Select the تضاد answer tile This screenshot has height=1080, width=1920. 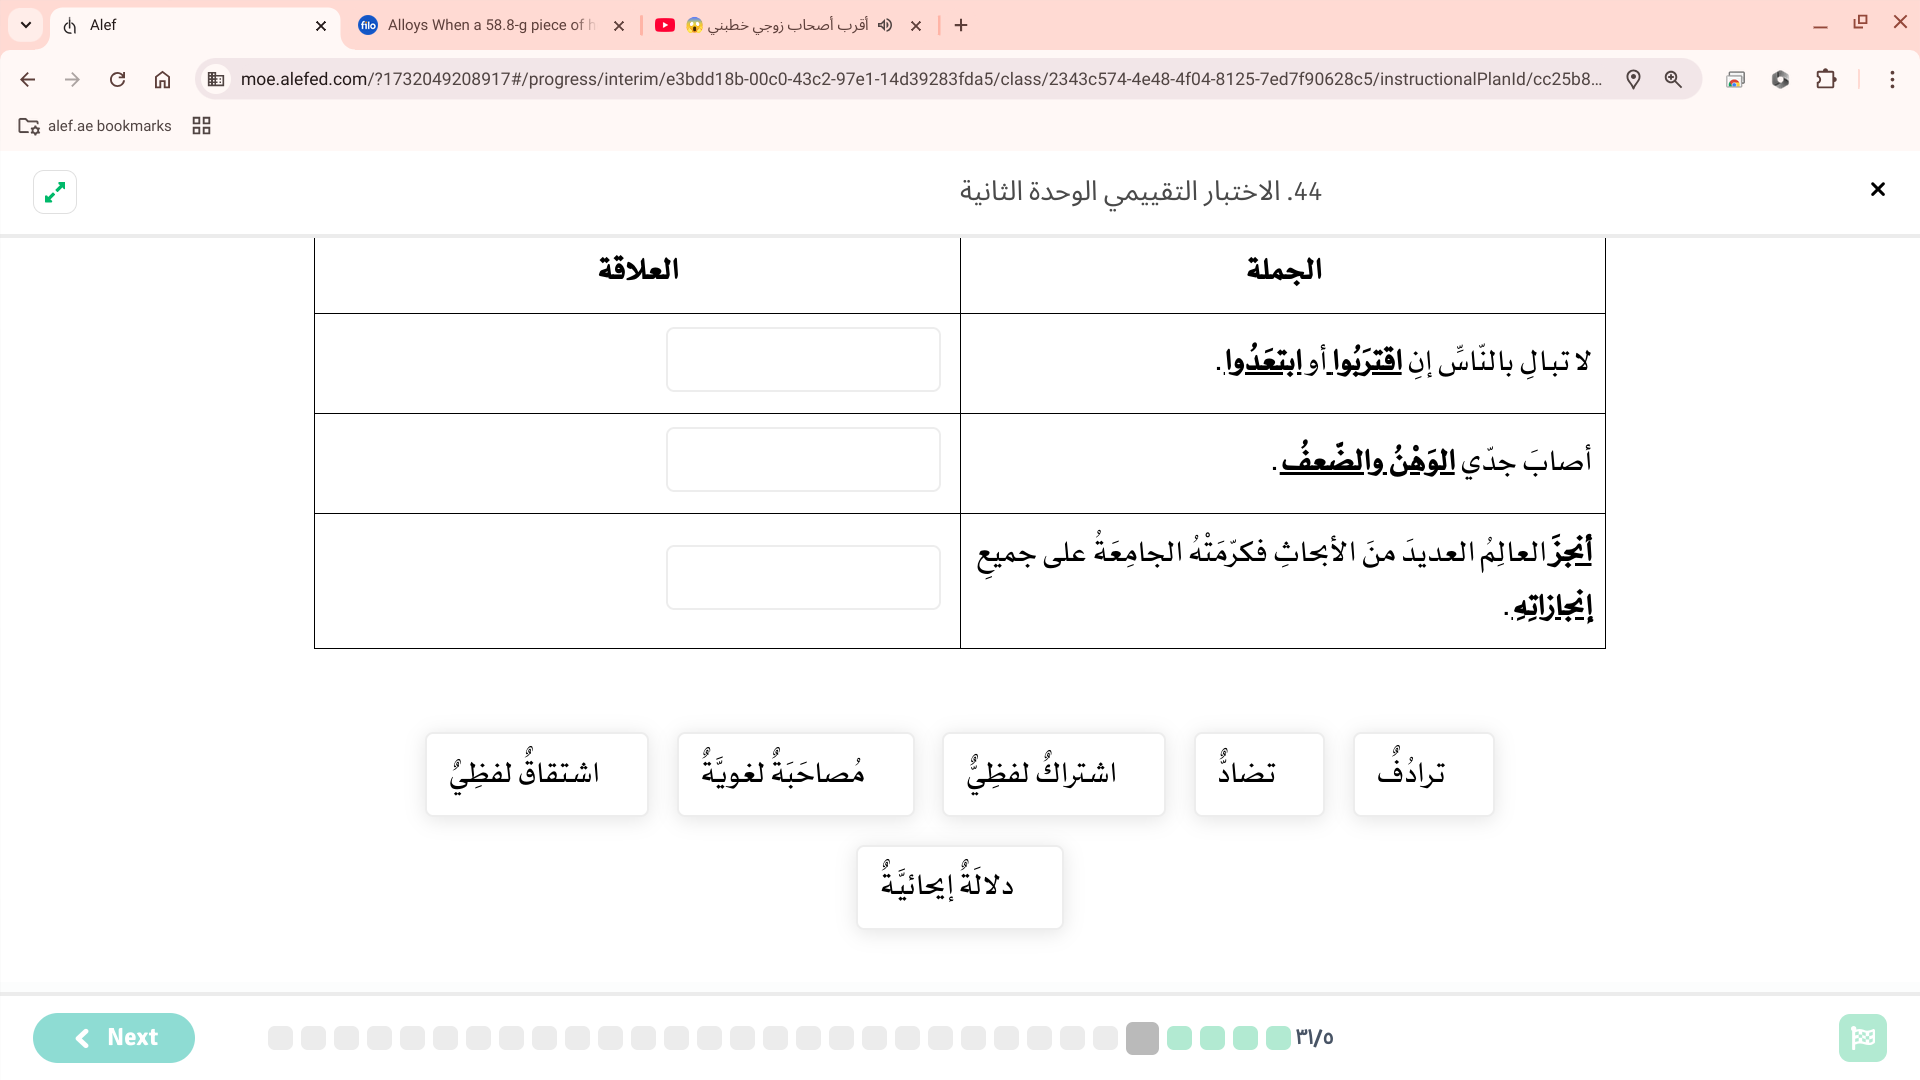[x=1258, y=774]
